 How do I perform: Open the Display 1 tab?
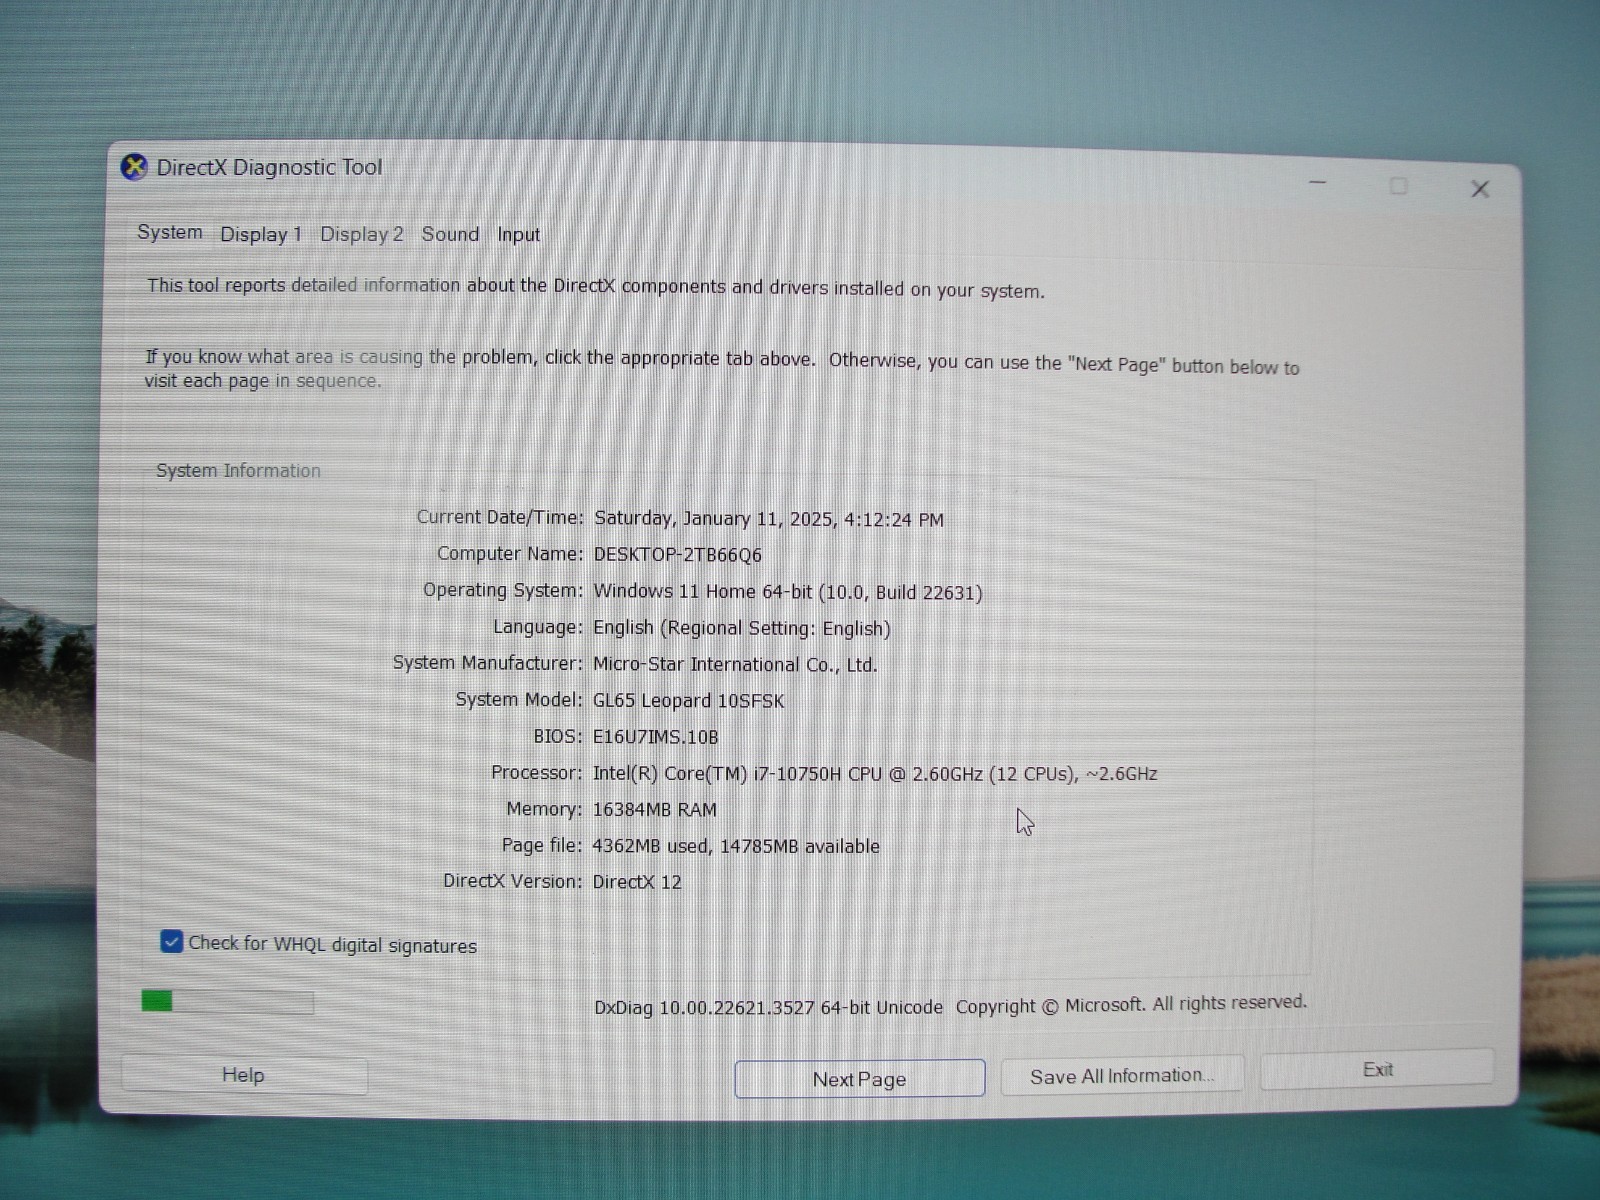pos(260,234)
